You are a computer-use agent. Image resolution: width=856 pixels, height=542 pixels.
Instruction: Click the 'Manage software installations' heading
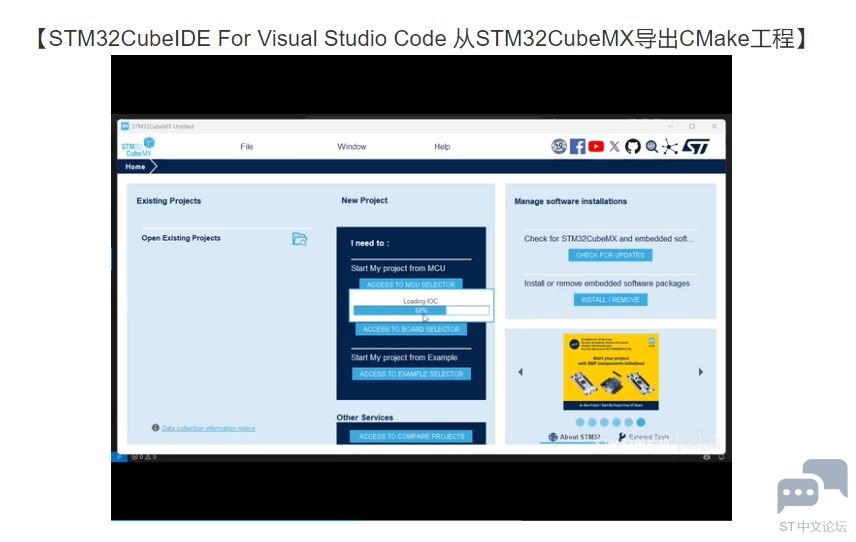570,201
